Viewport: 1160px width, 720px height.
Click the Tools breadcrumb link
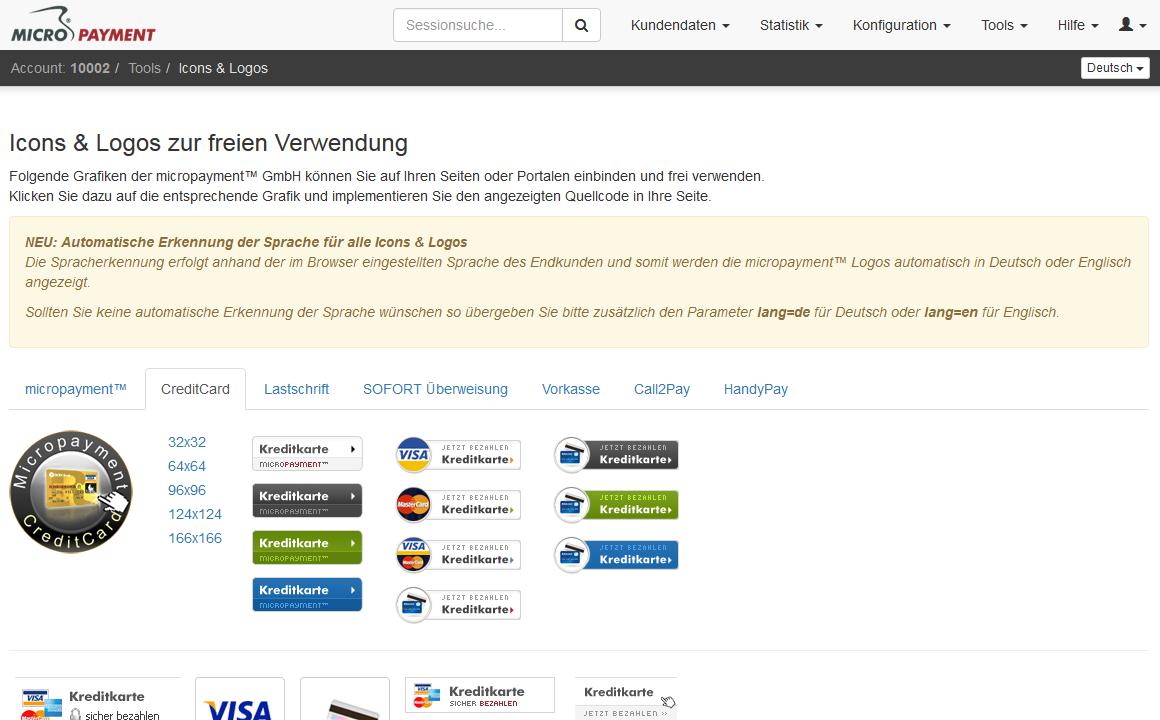pyautogui.click(x=144, y=68)
